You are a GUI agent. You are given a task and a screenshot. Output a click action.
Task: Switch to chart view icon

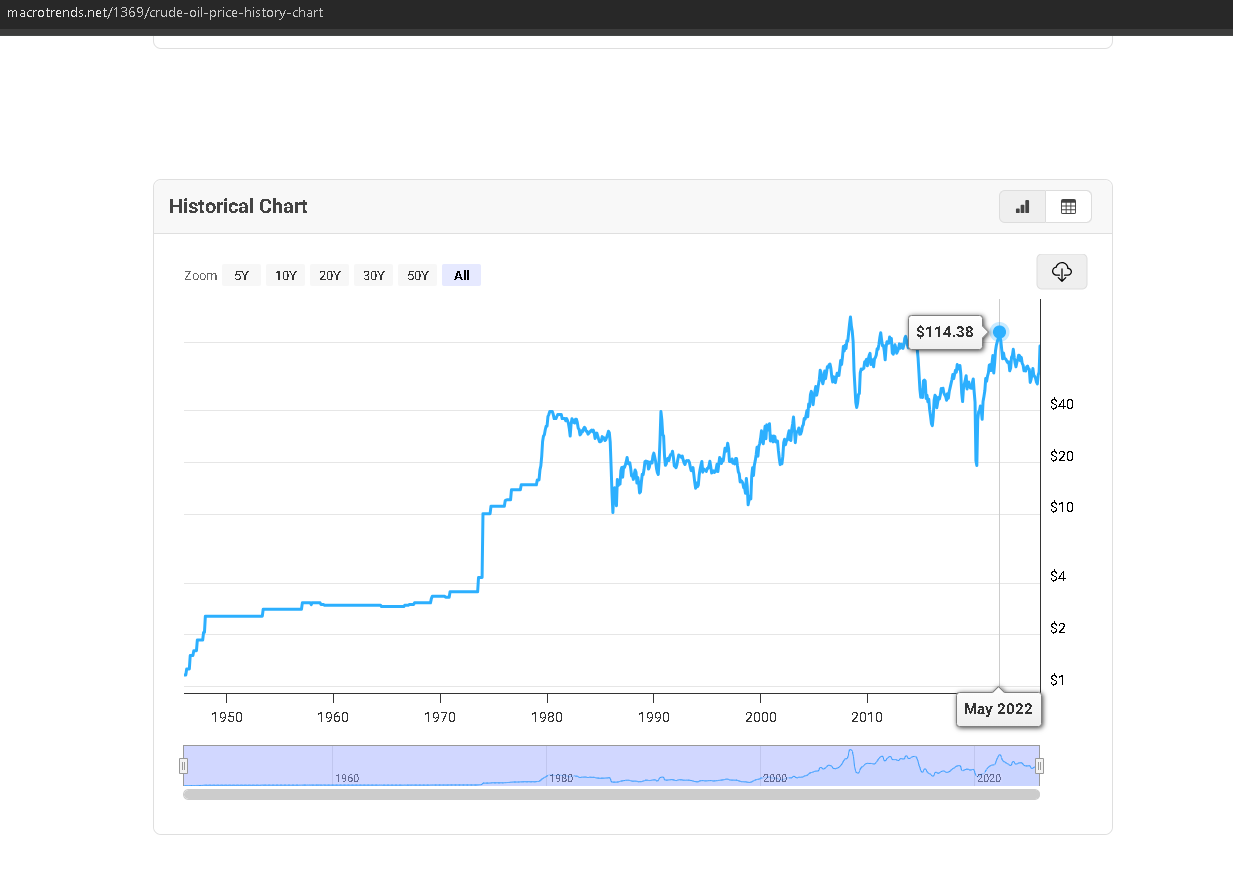click(x=1022, y=207)
